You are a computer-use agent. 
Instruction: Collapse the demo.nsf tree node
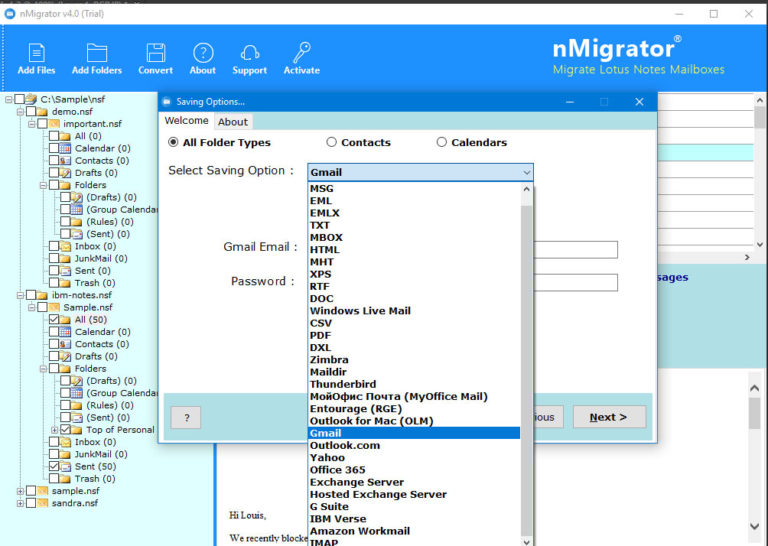point(20,112)
